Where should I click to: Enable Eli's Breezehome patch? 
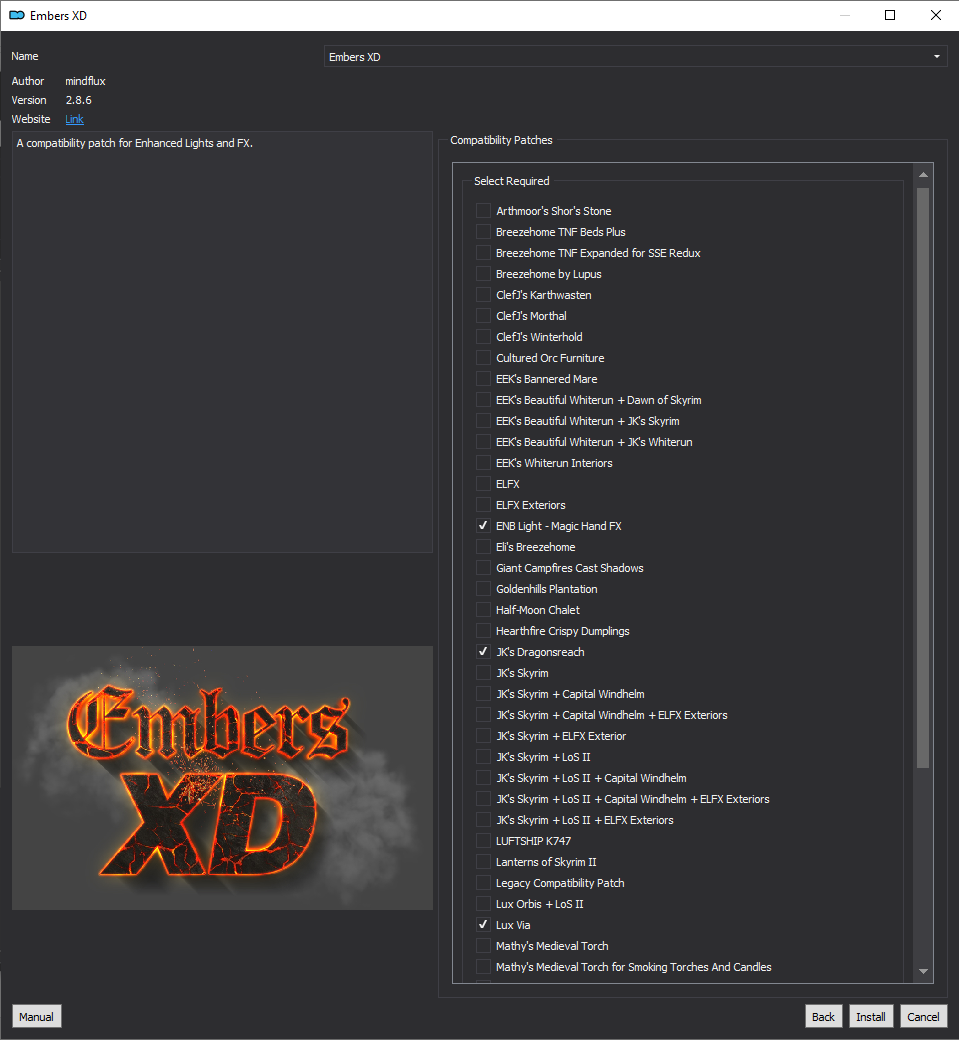(x=483, y=547)
